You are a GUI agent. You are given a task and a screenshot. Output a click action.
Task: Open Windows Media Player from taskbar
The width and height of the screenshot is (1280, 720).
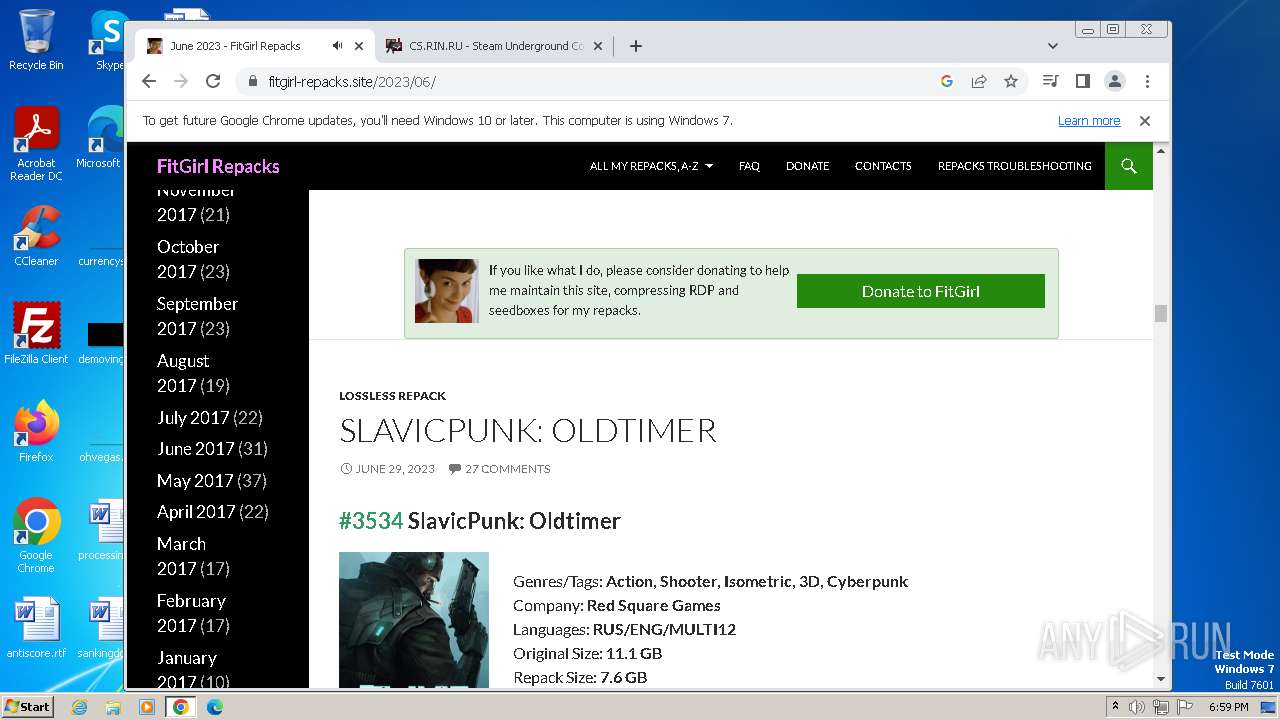147,707
